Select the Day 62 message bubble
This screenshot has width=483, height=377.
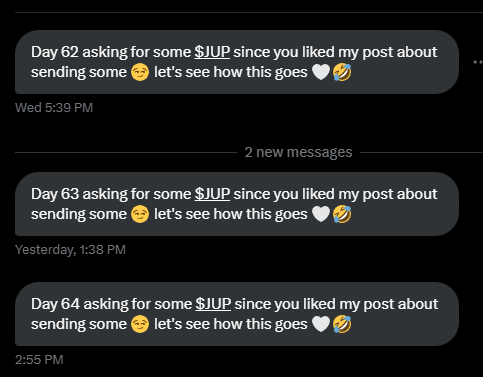237,62
